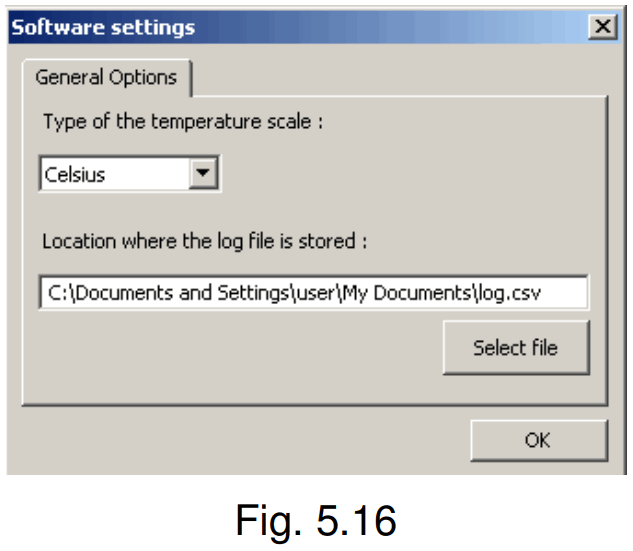Focus the log file location field
This screenshot has width=633, height=551.
314,292
